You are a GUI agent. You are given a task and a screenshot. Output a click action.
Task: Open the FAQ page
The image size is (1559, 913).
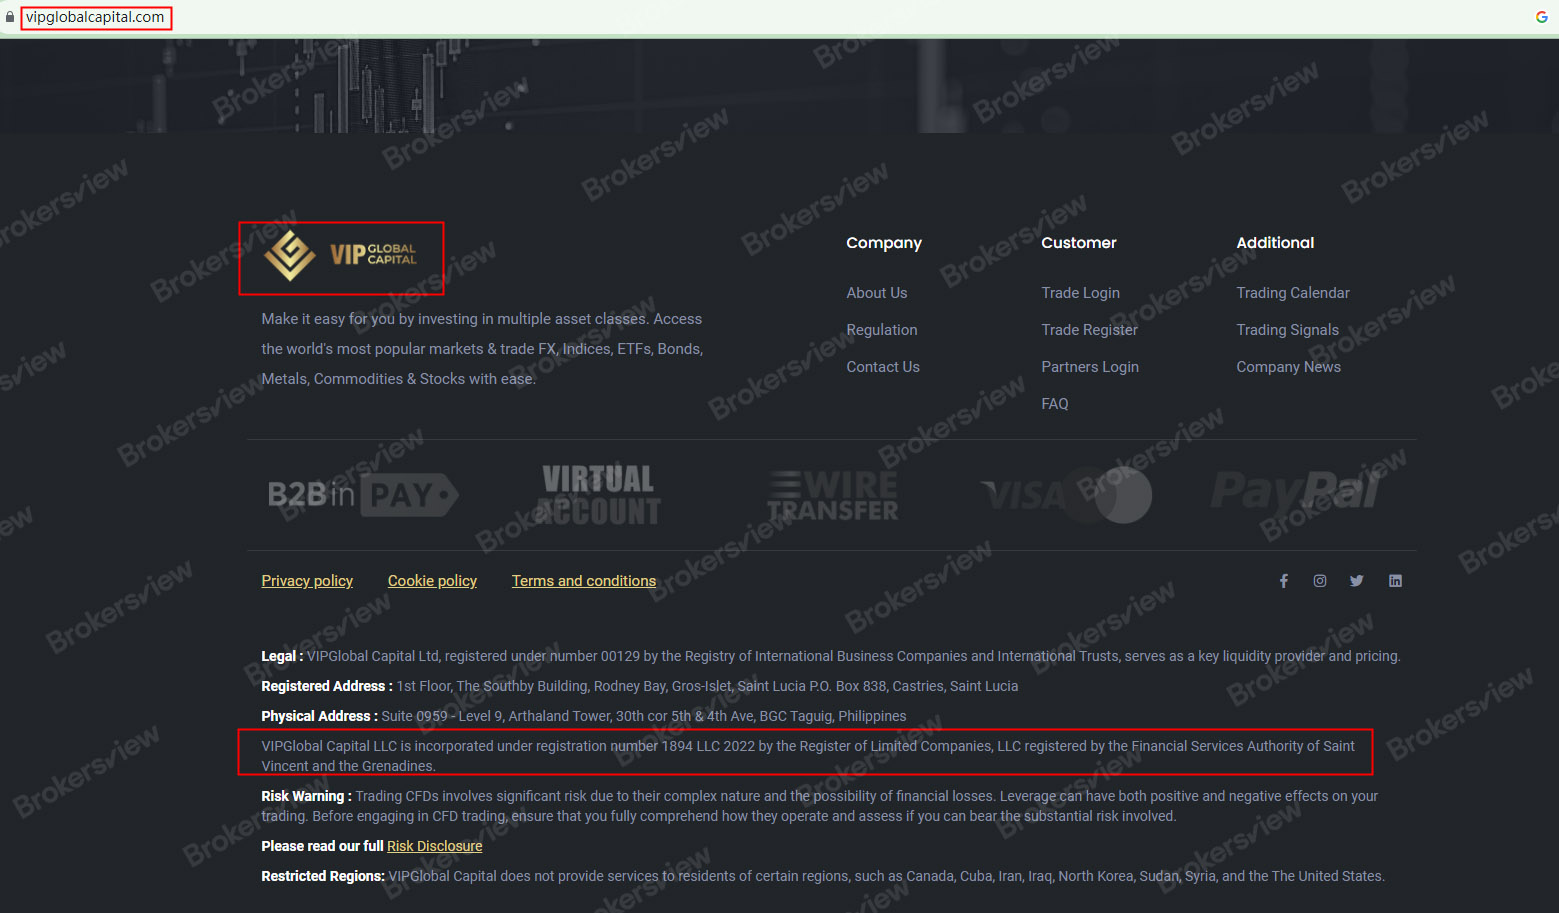[x=1054, y=403]
